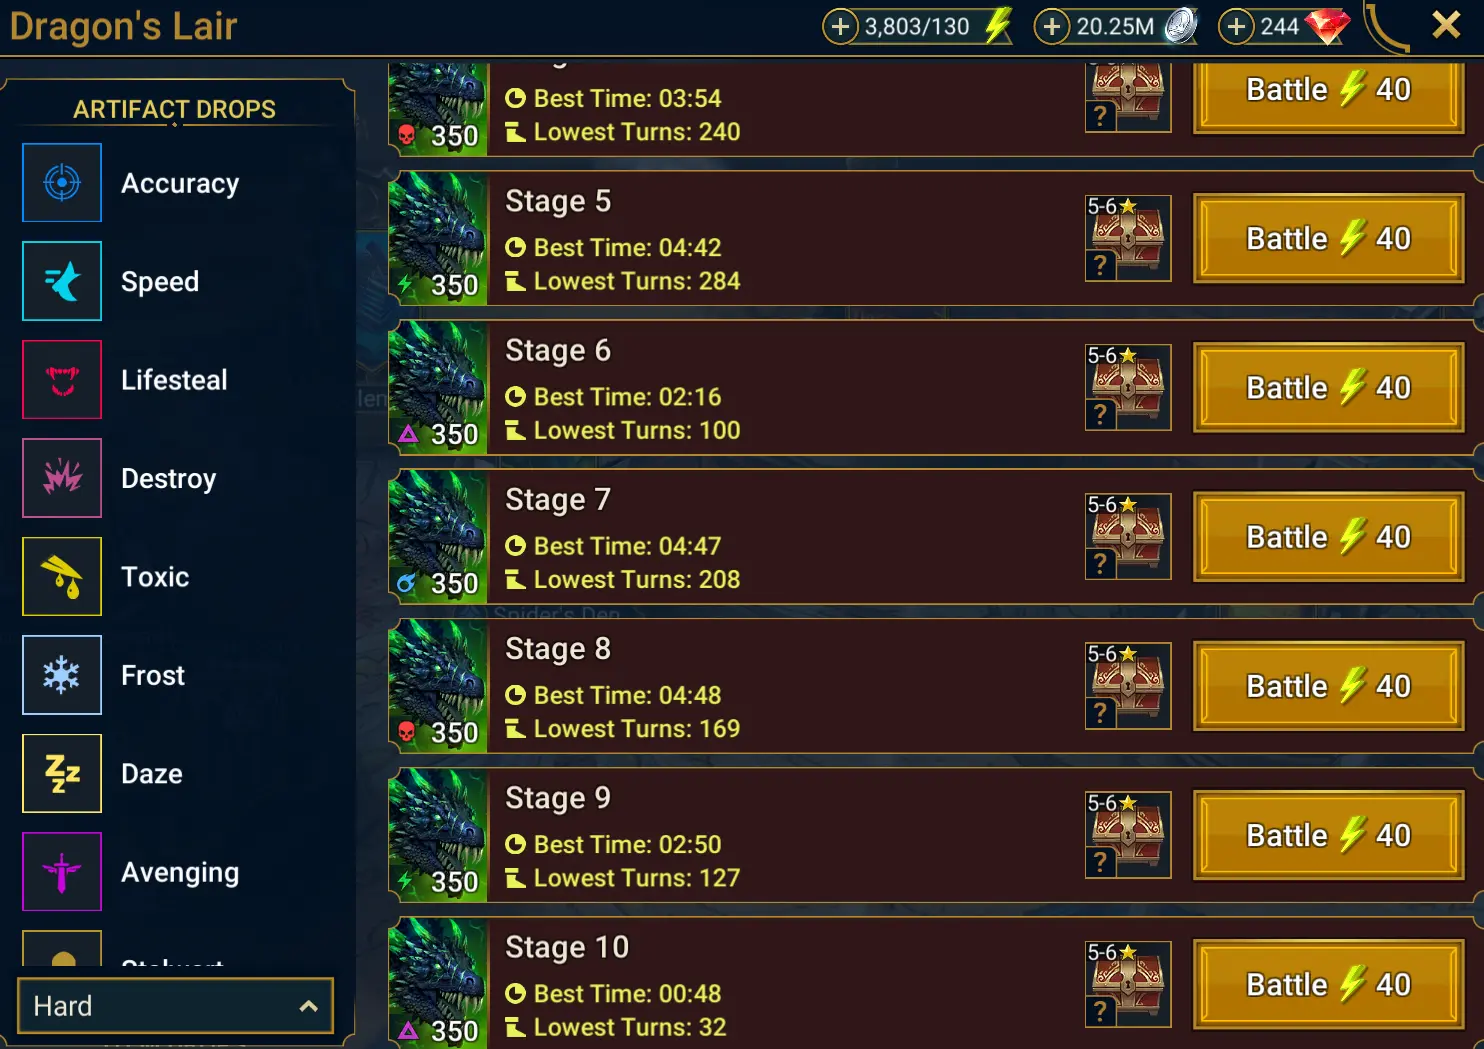Screen dimensions: 1484x1049
Task: Start Stage 5 battle
Action: 1328,238
